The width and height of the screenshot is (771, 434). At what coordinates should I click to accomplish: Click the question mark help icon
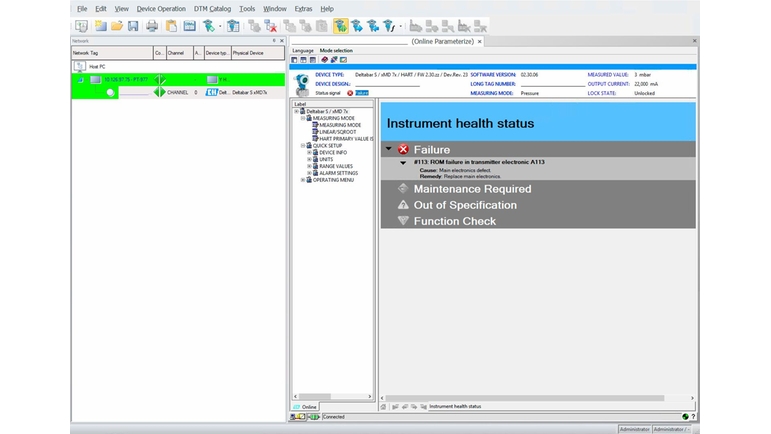click(x=693, y=417)
